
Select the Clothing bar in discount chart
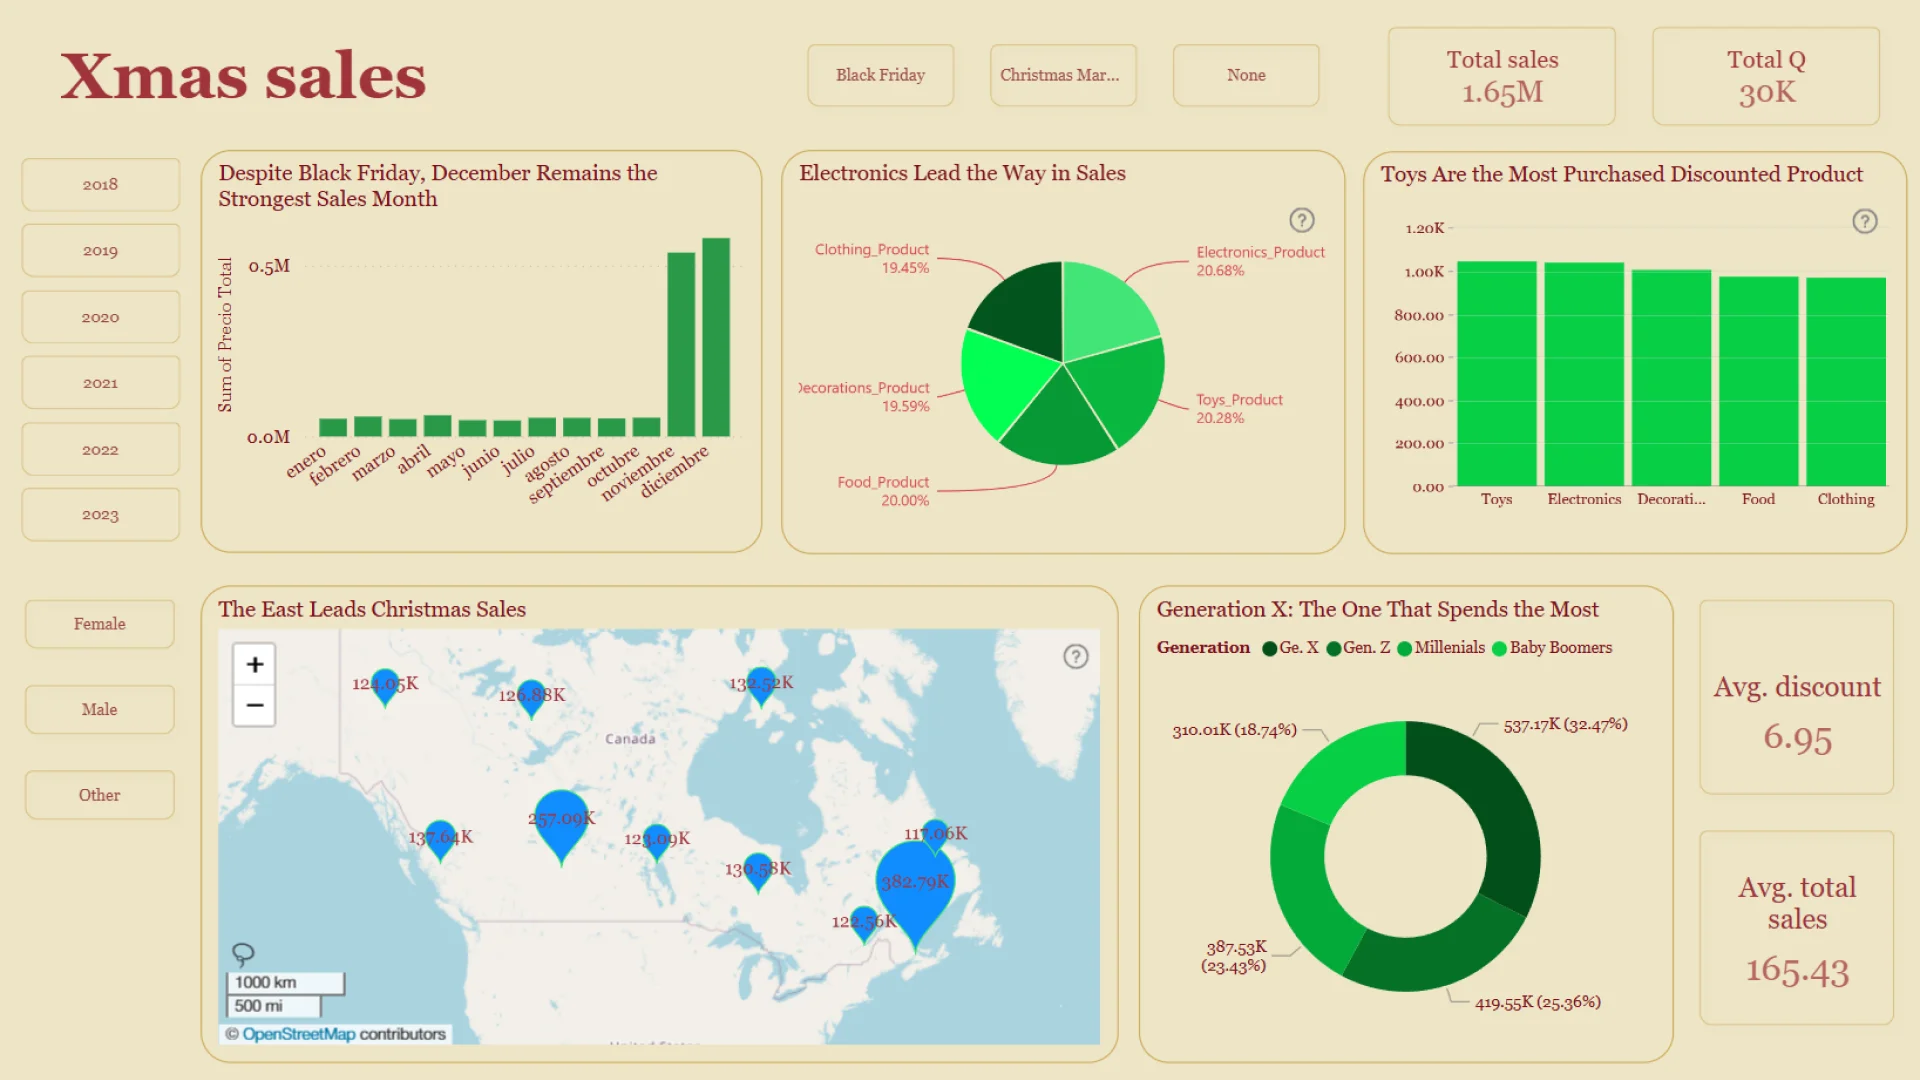pos(1846,382)
